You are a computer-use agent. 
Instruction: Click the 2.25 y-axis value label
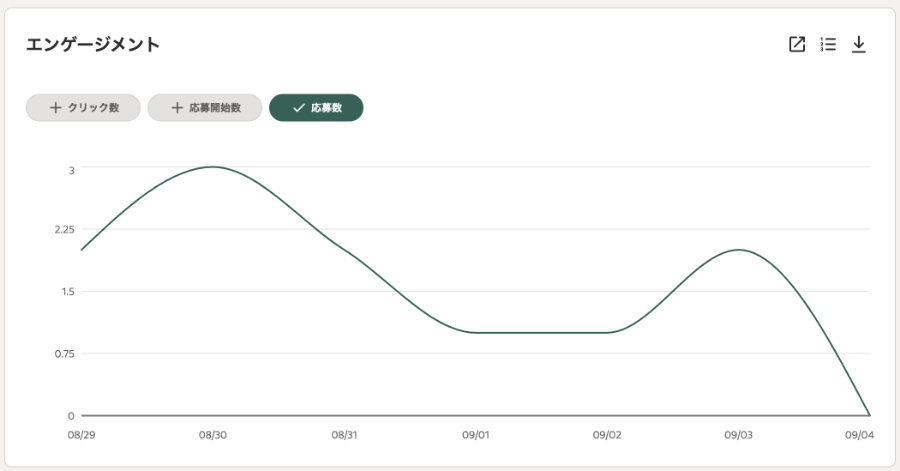tap(64, 230)
